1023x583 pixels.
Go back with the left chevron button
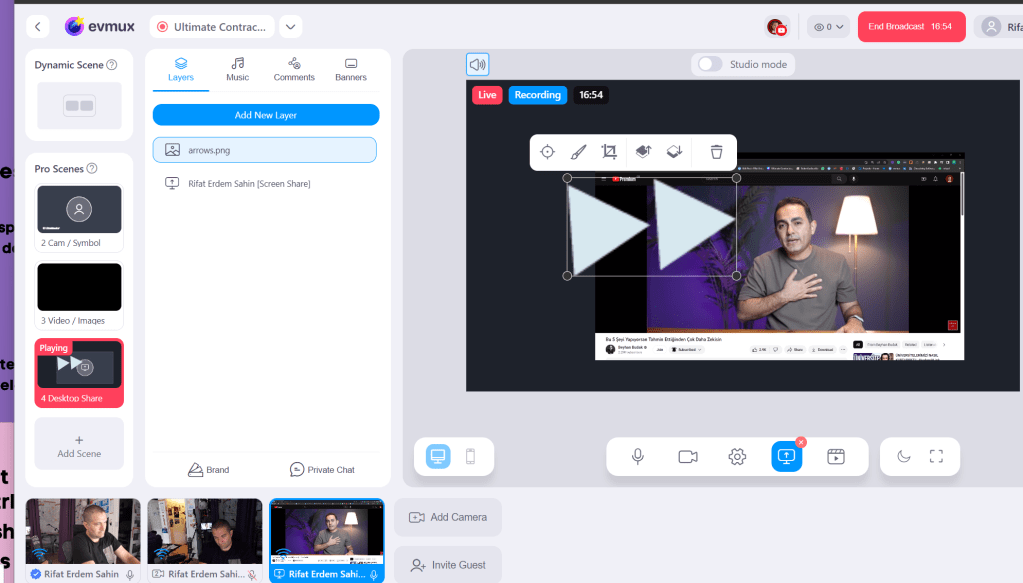click(x=38, y=27)
